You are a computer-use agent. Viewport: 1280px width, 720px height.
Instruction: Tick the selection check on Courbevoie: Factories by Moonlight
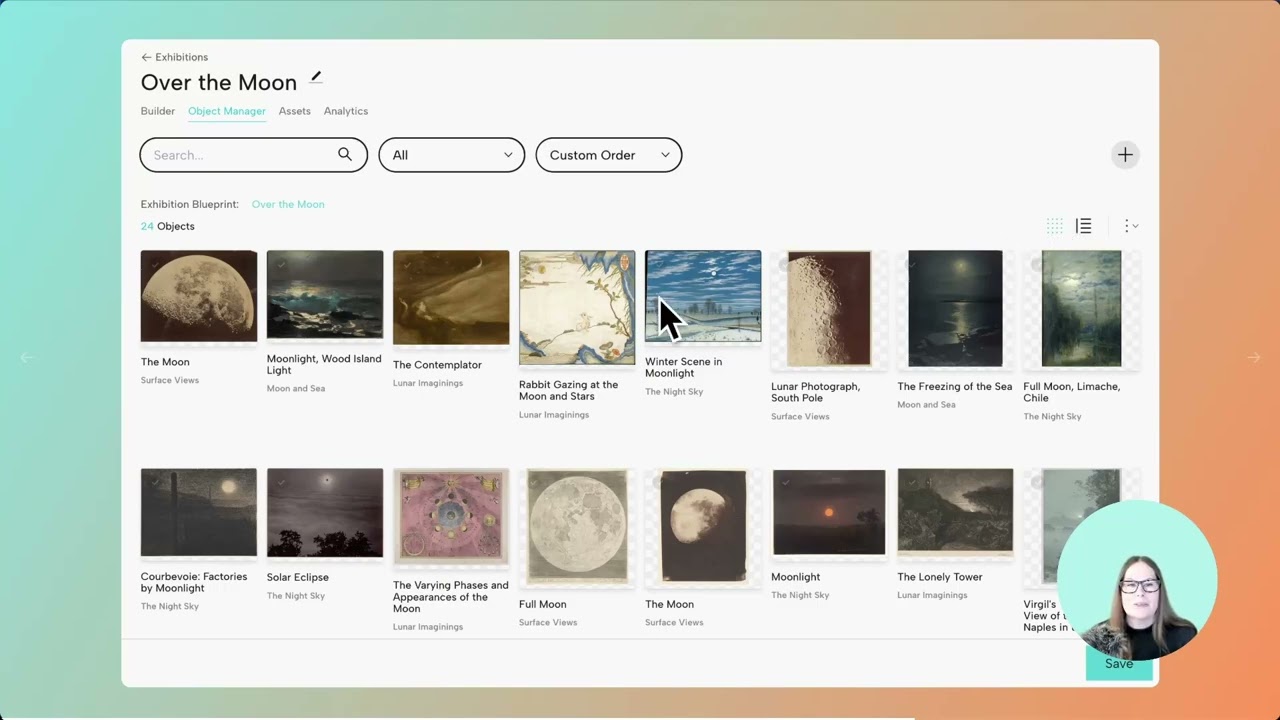(154, 482)
